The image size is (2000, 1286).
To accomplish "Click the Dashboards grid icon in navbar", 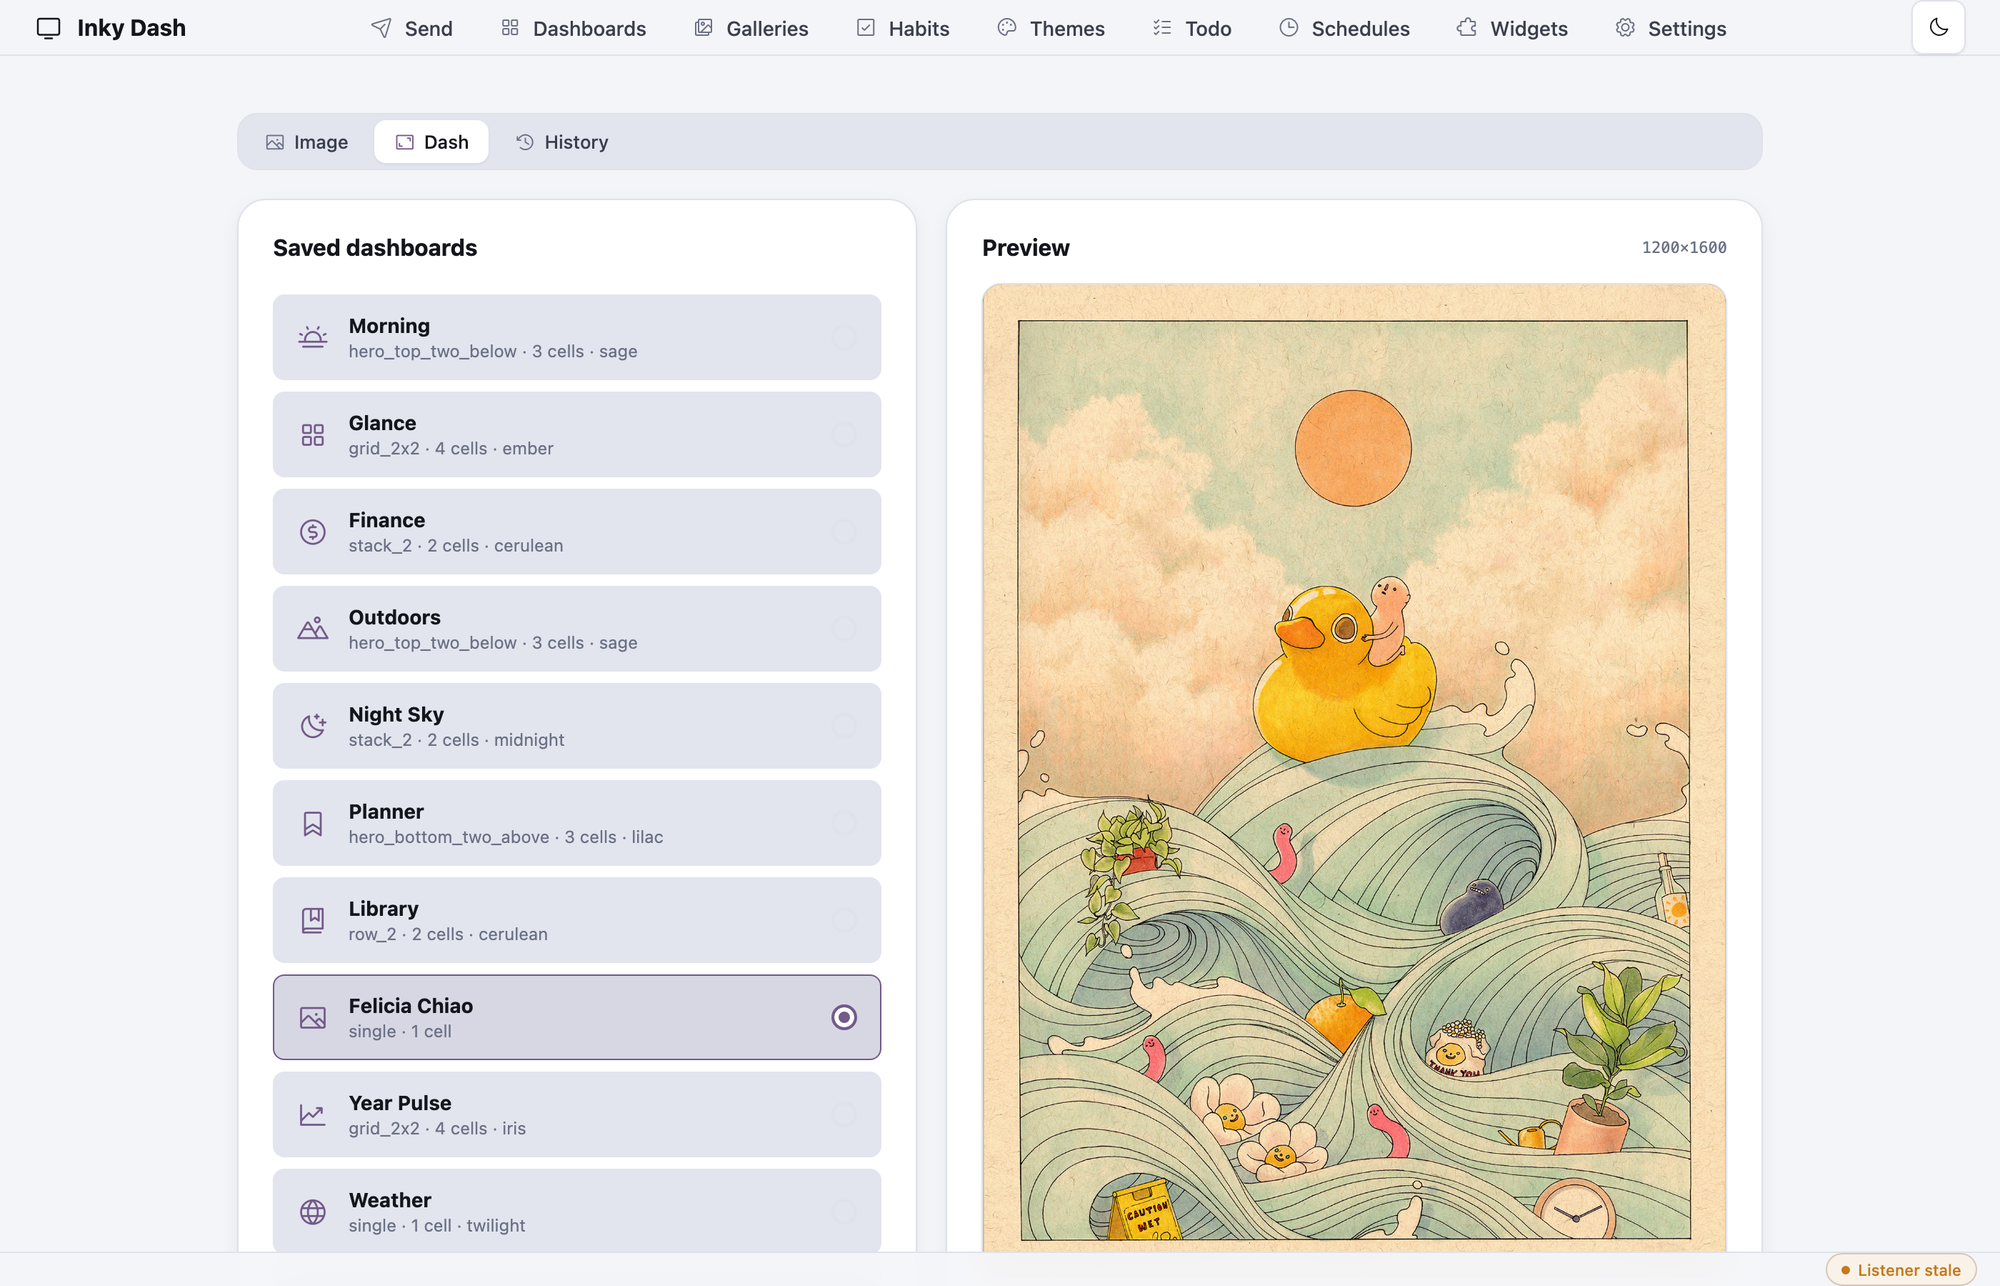I will click(x=510, y=28).
